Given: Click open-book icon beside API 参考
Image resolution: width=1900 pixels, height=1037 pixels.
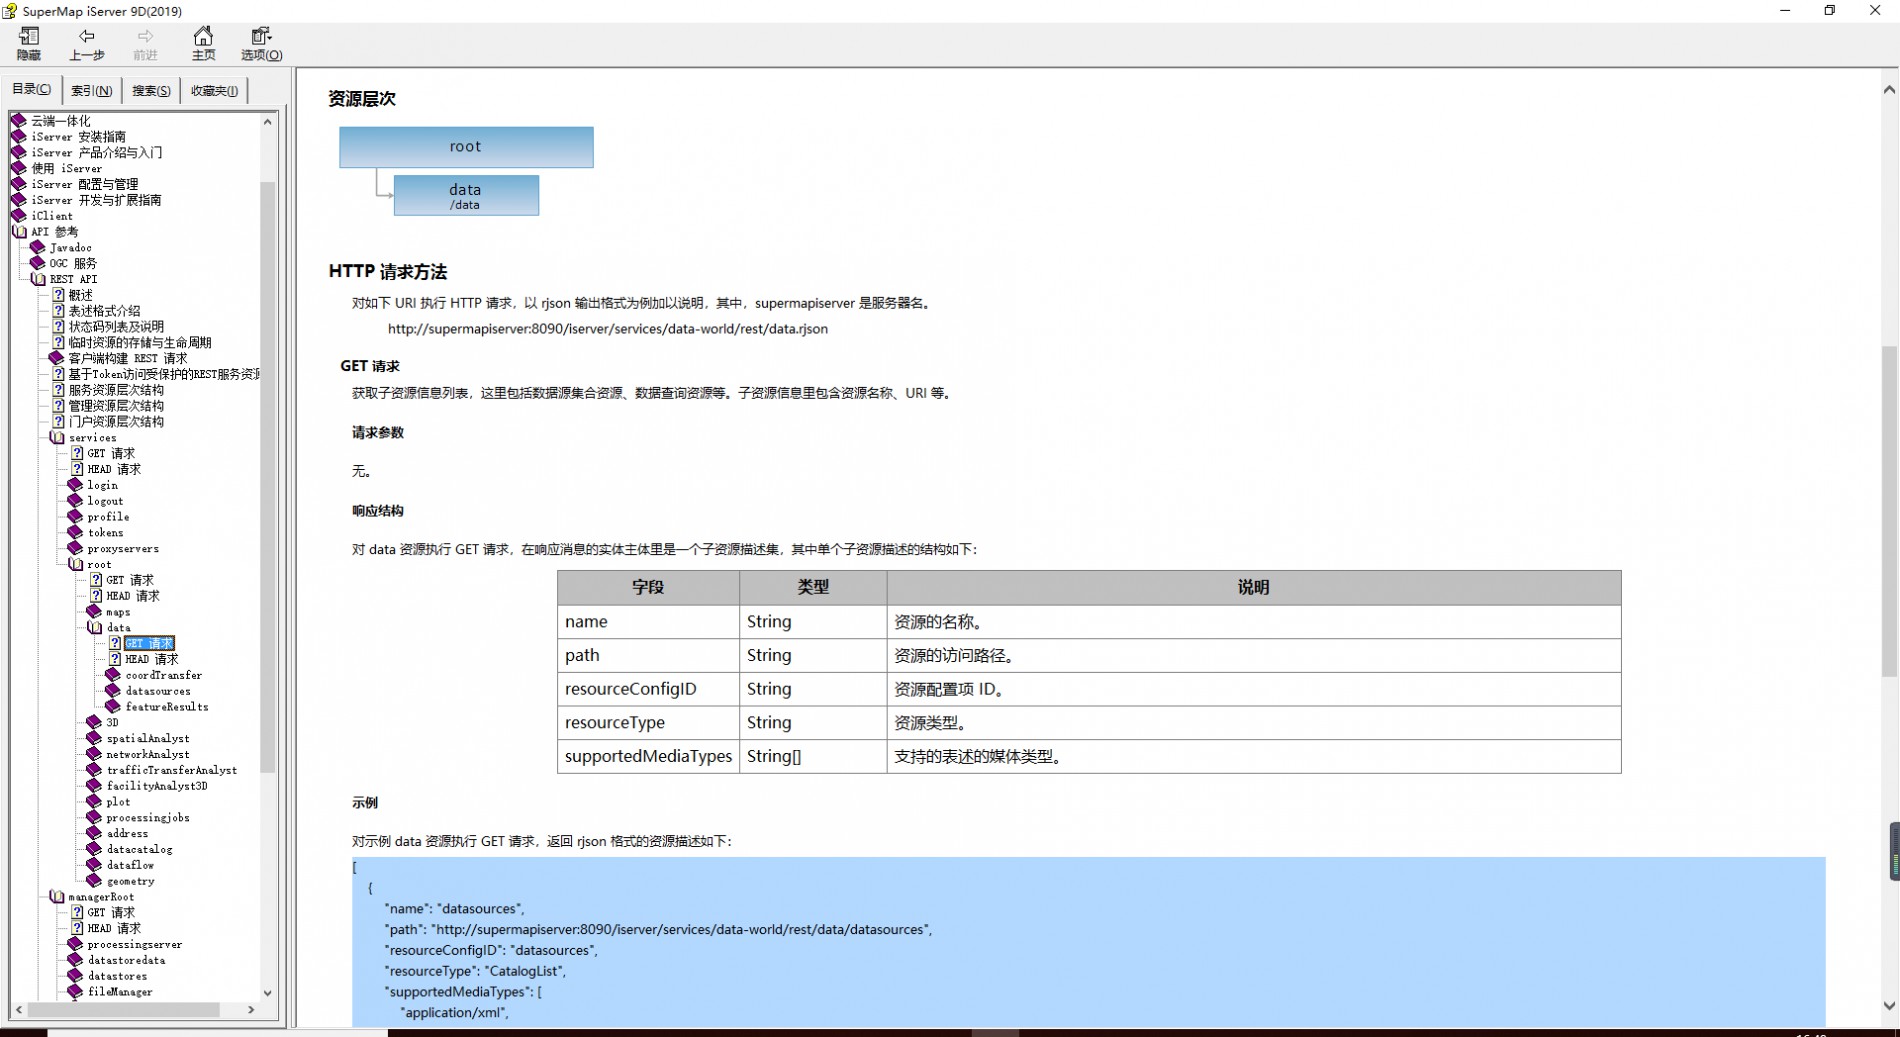Looking at the screenshot, I should (x=19, y=232).
